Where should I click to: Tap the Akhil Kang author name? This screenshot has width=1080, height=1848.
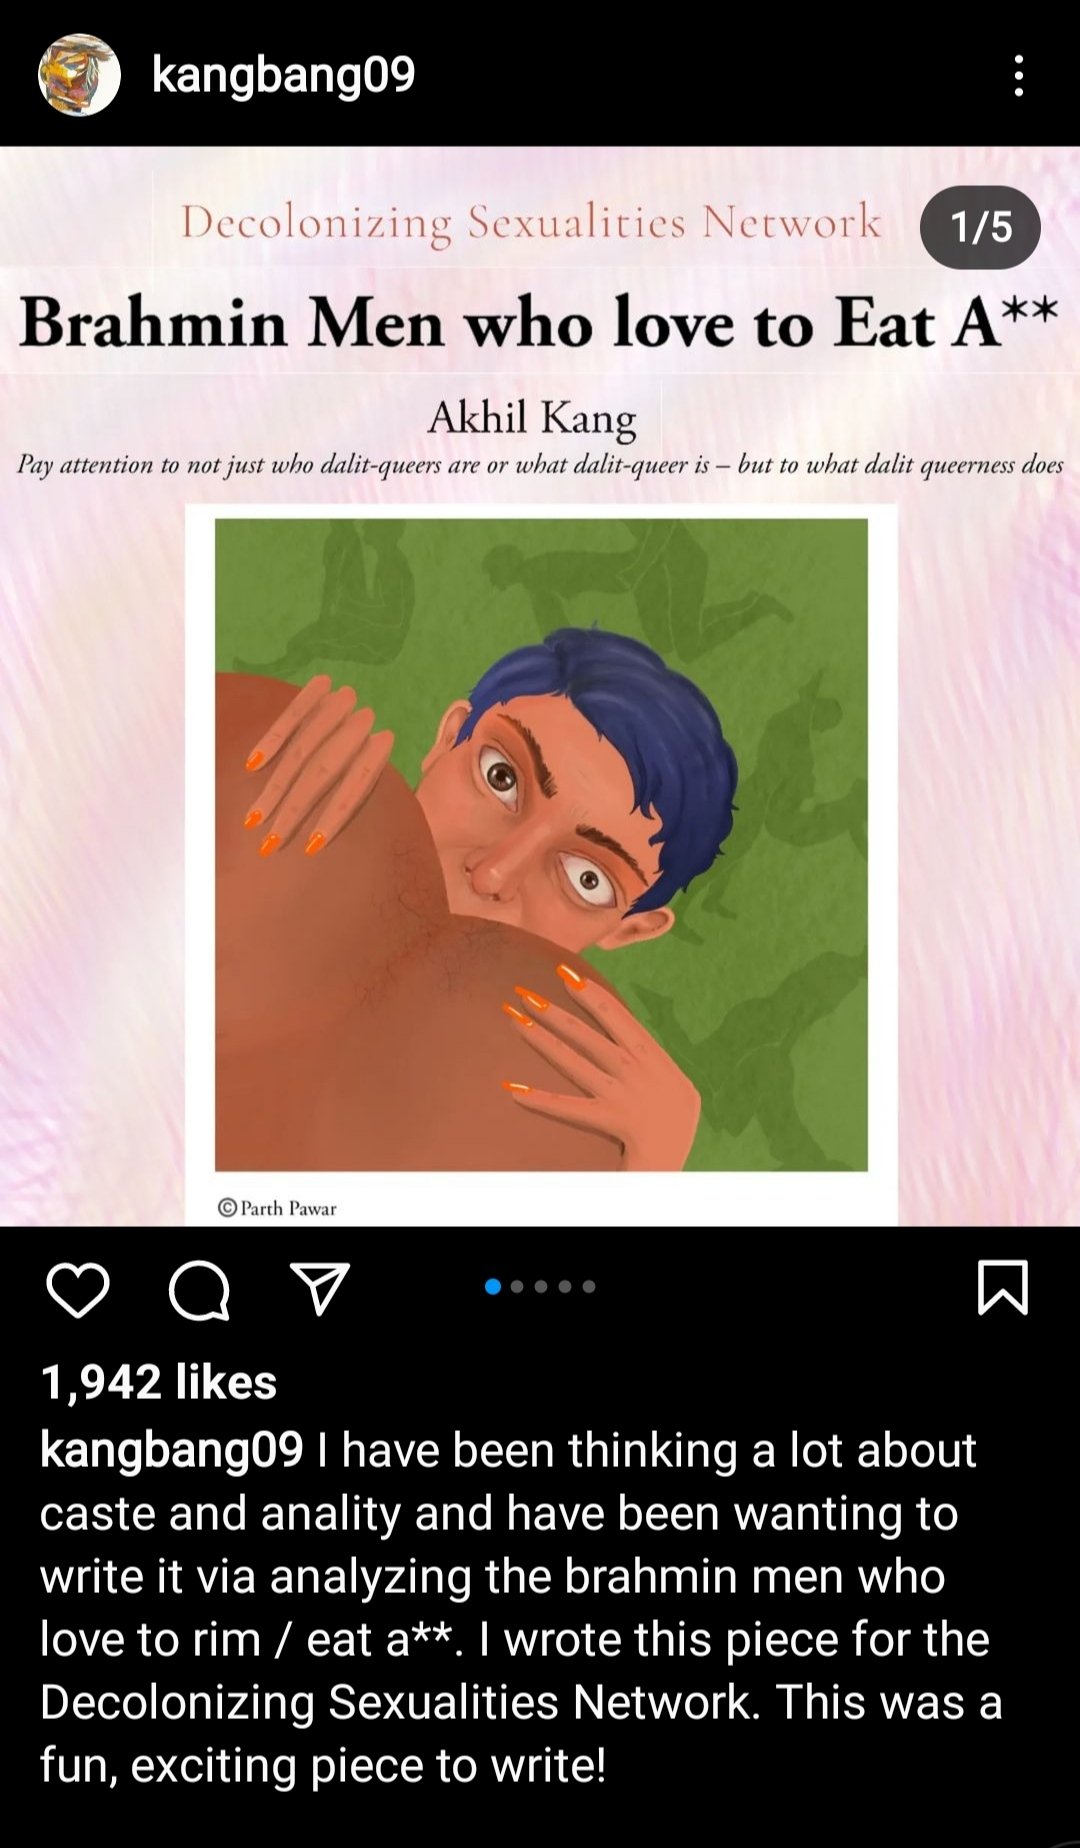pyautogui.click(x=532, y=418)
